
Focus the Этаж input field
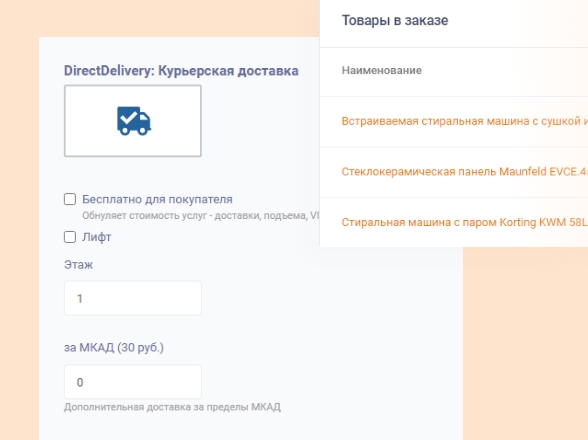[x=133, y=298]
